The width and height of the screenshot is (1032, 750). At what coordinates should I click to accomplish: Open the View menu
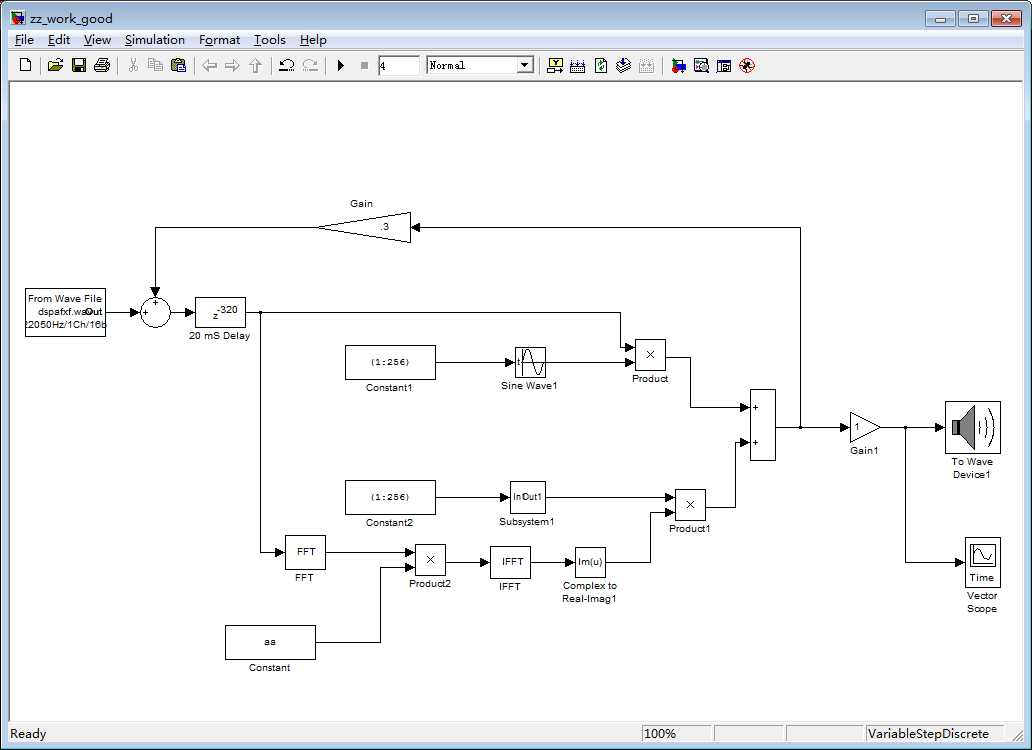tap(97, 40)
